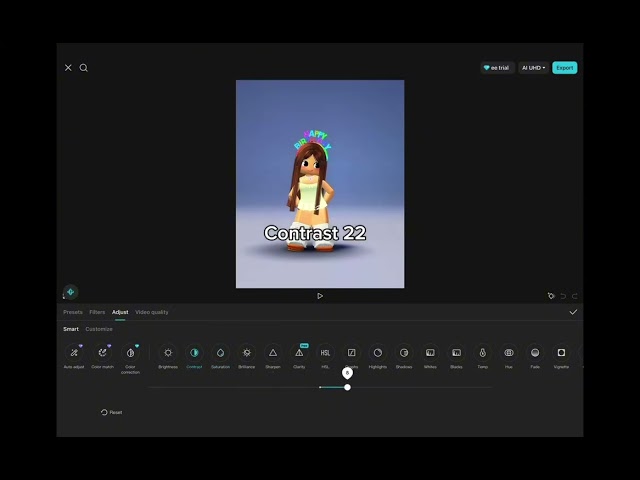This screenshot has width=640, height=480.
Task: Select the Saturation adjustment
Action: point(220,356)
